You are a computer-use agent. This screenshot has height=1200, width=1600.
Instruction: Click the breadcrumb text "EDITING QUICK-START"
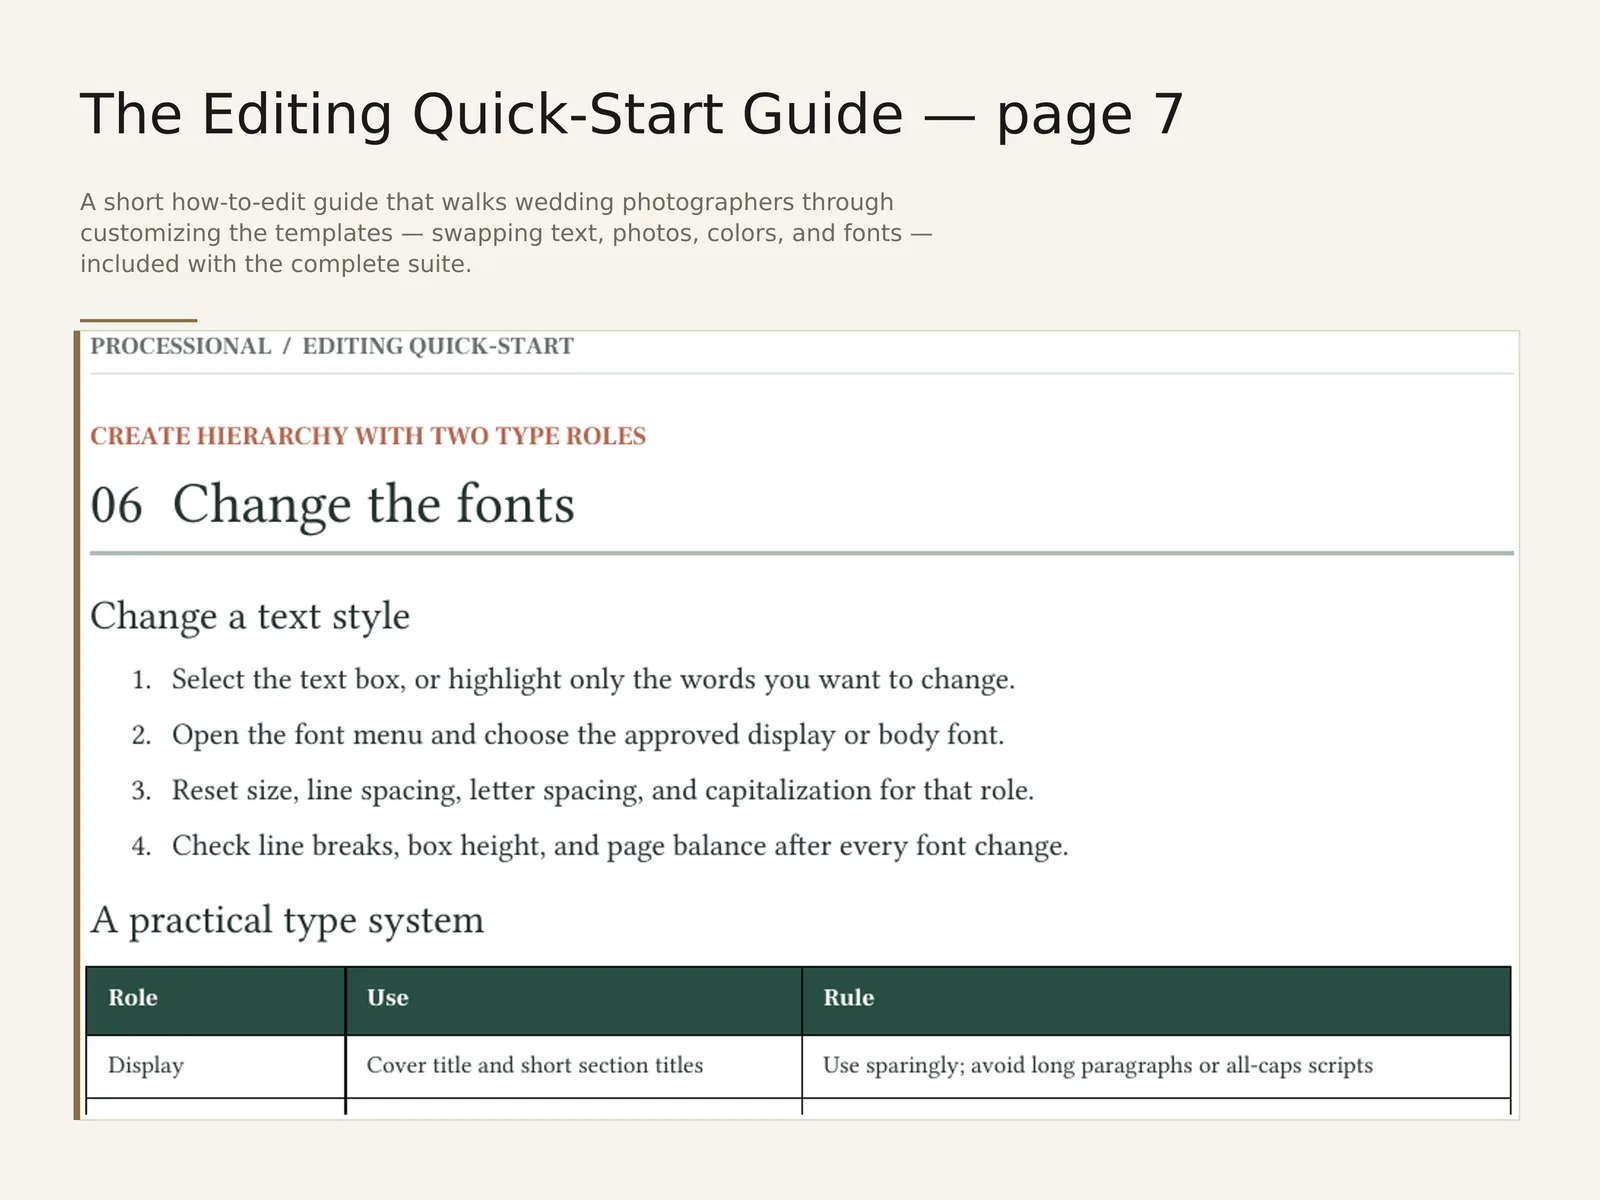tap(438, 346)
